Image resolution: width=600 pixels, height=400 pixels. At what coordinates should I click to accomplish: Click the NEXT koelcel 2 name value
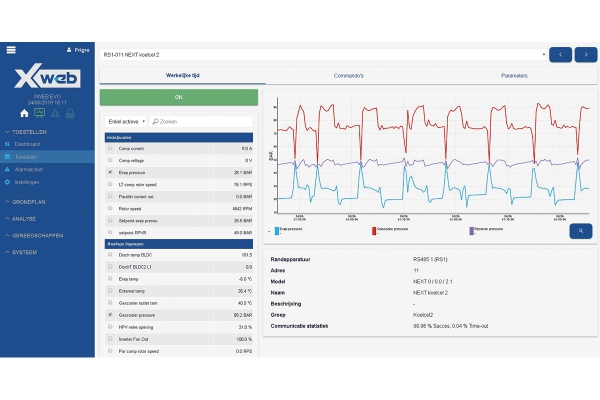coord(430,293)
